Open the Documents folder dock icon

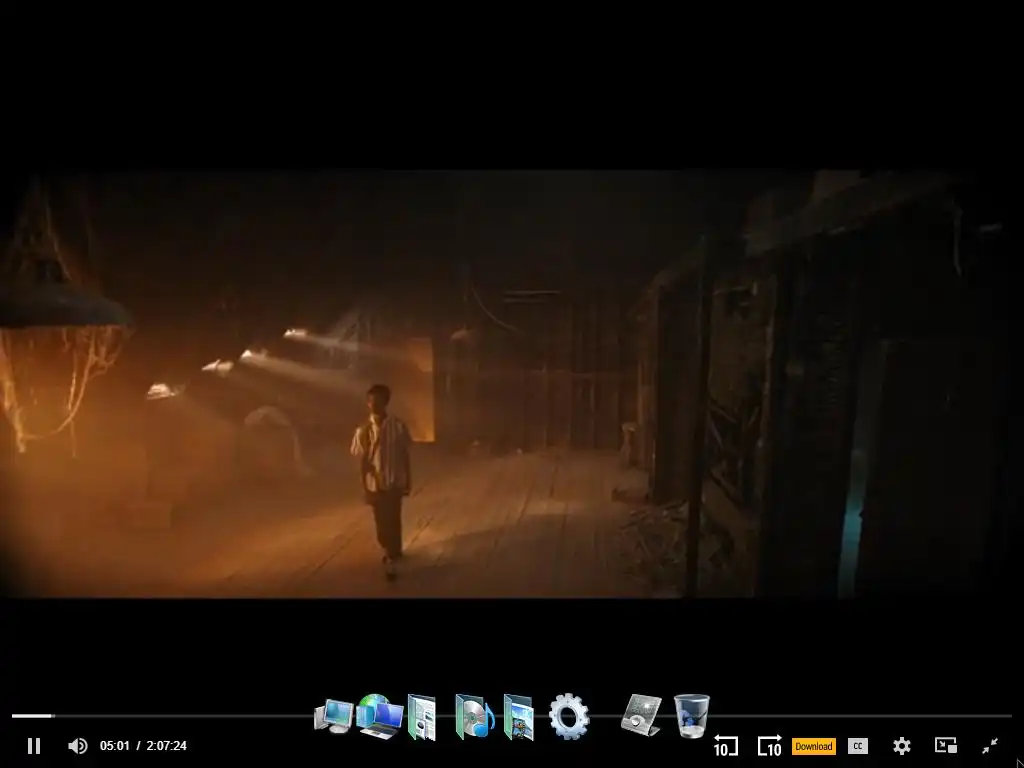click(x=422, y=718)
